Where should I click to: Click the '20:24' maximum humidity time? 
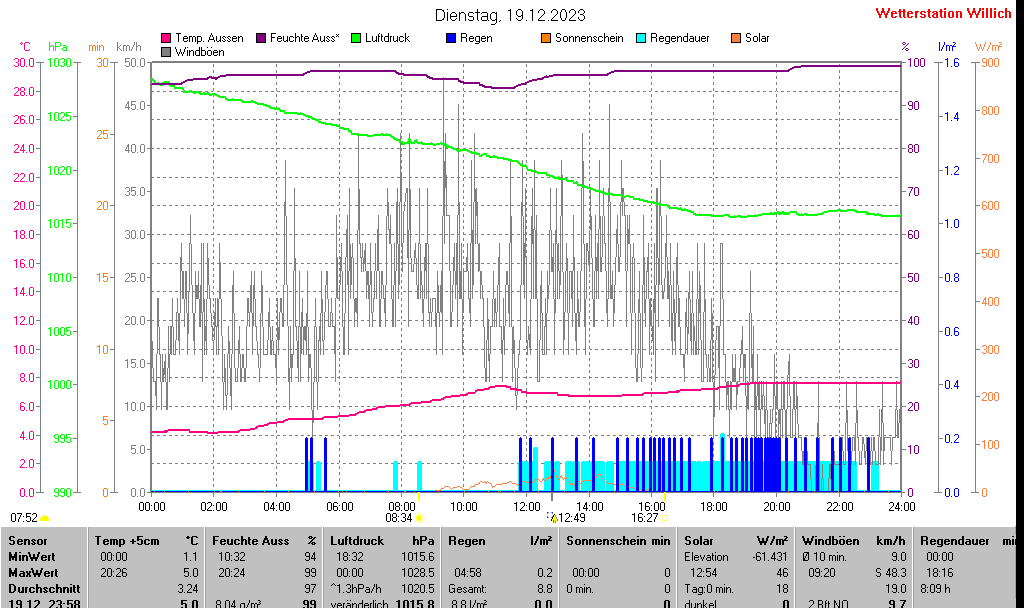point(232,573)
